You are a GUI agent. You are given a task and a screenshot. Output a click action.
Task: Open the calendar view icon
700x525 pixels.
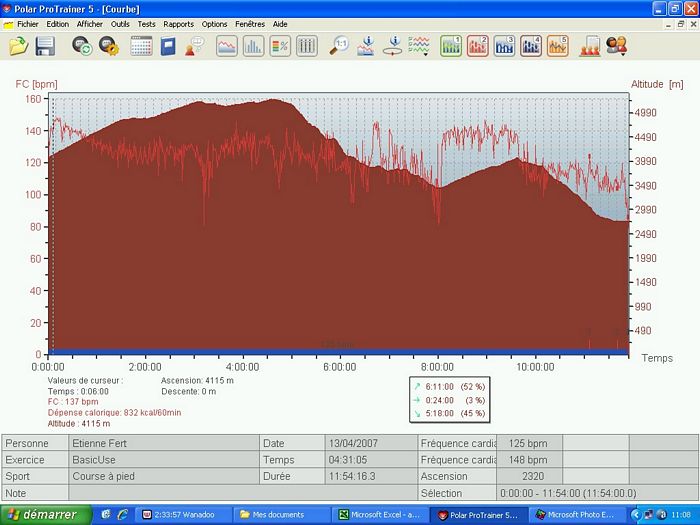click(141, 46)
